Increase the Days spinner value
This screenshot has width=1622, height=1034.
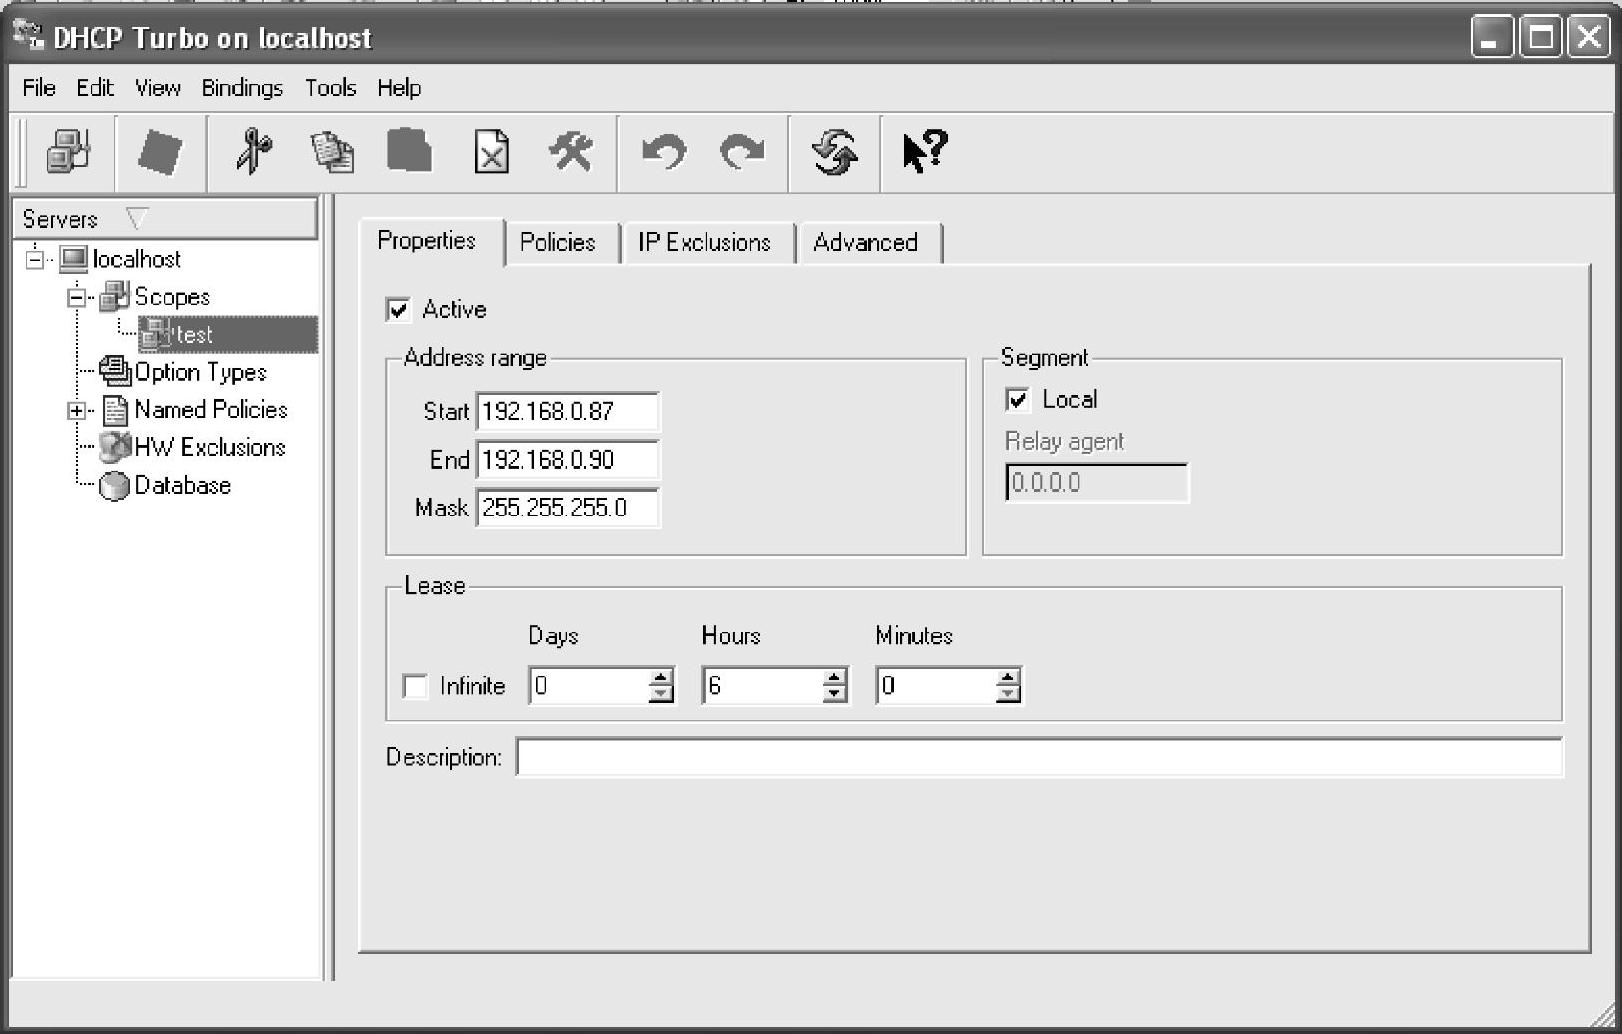point(660,677)
